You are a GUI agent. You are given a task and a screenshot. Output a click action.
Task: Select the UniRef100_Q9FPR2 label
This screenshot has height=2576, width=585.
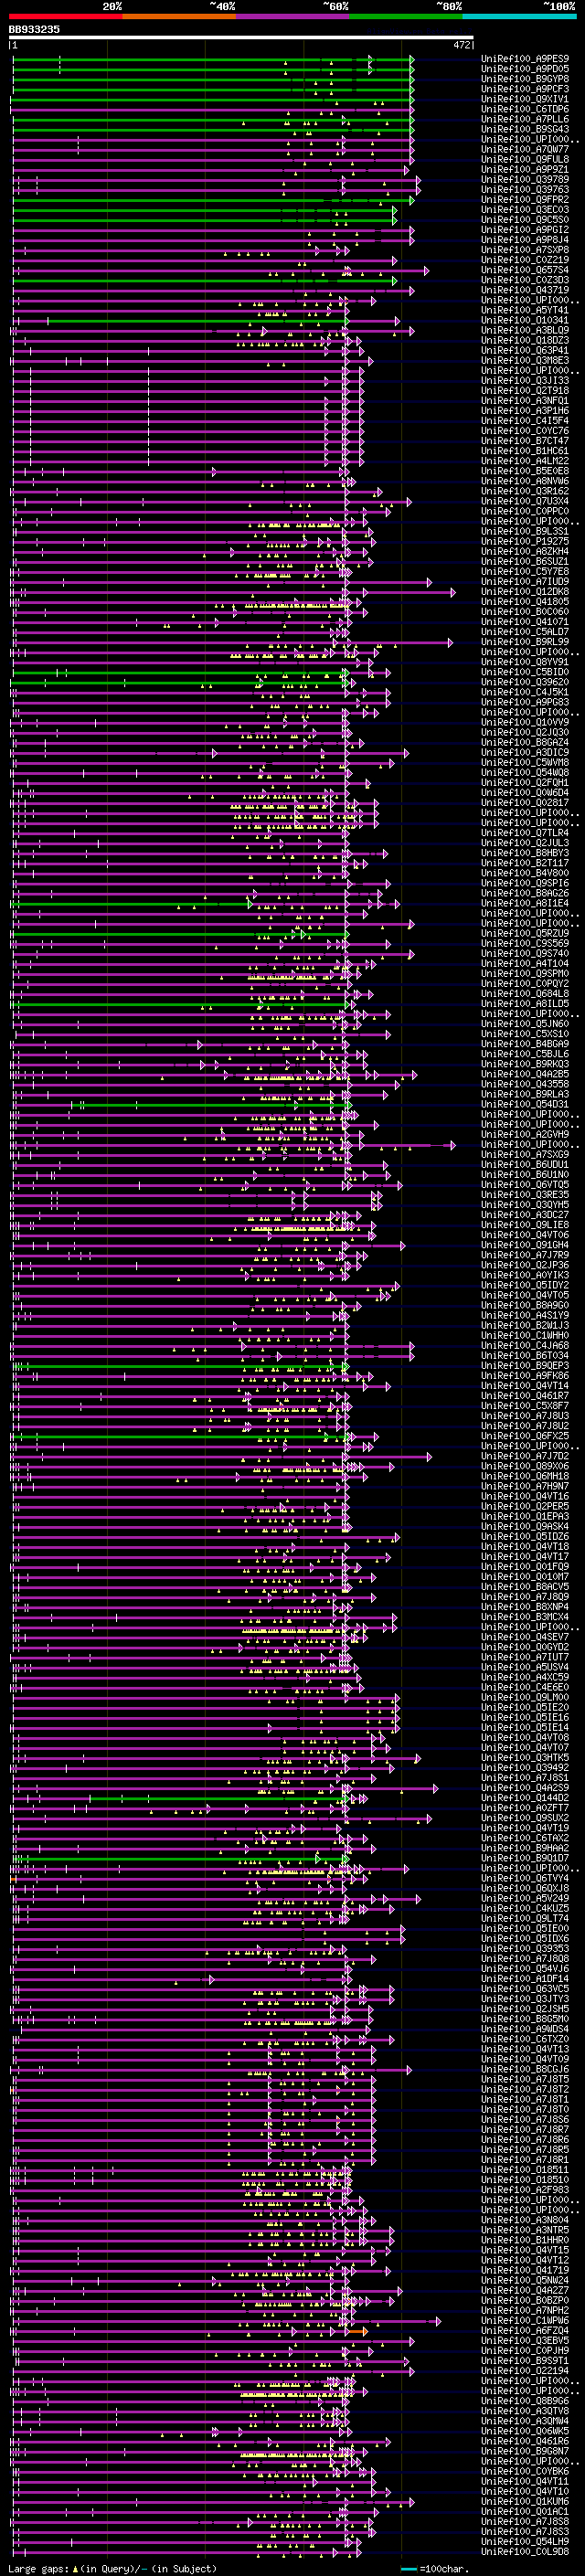[525, 199]
